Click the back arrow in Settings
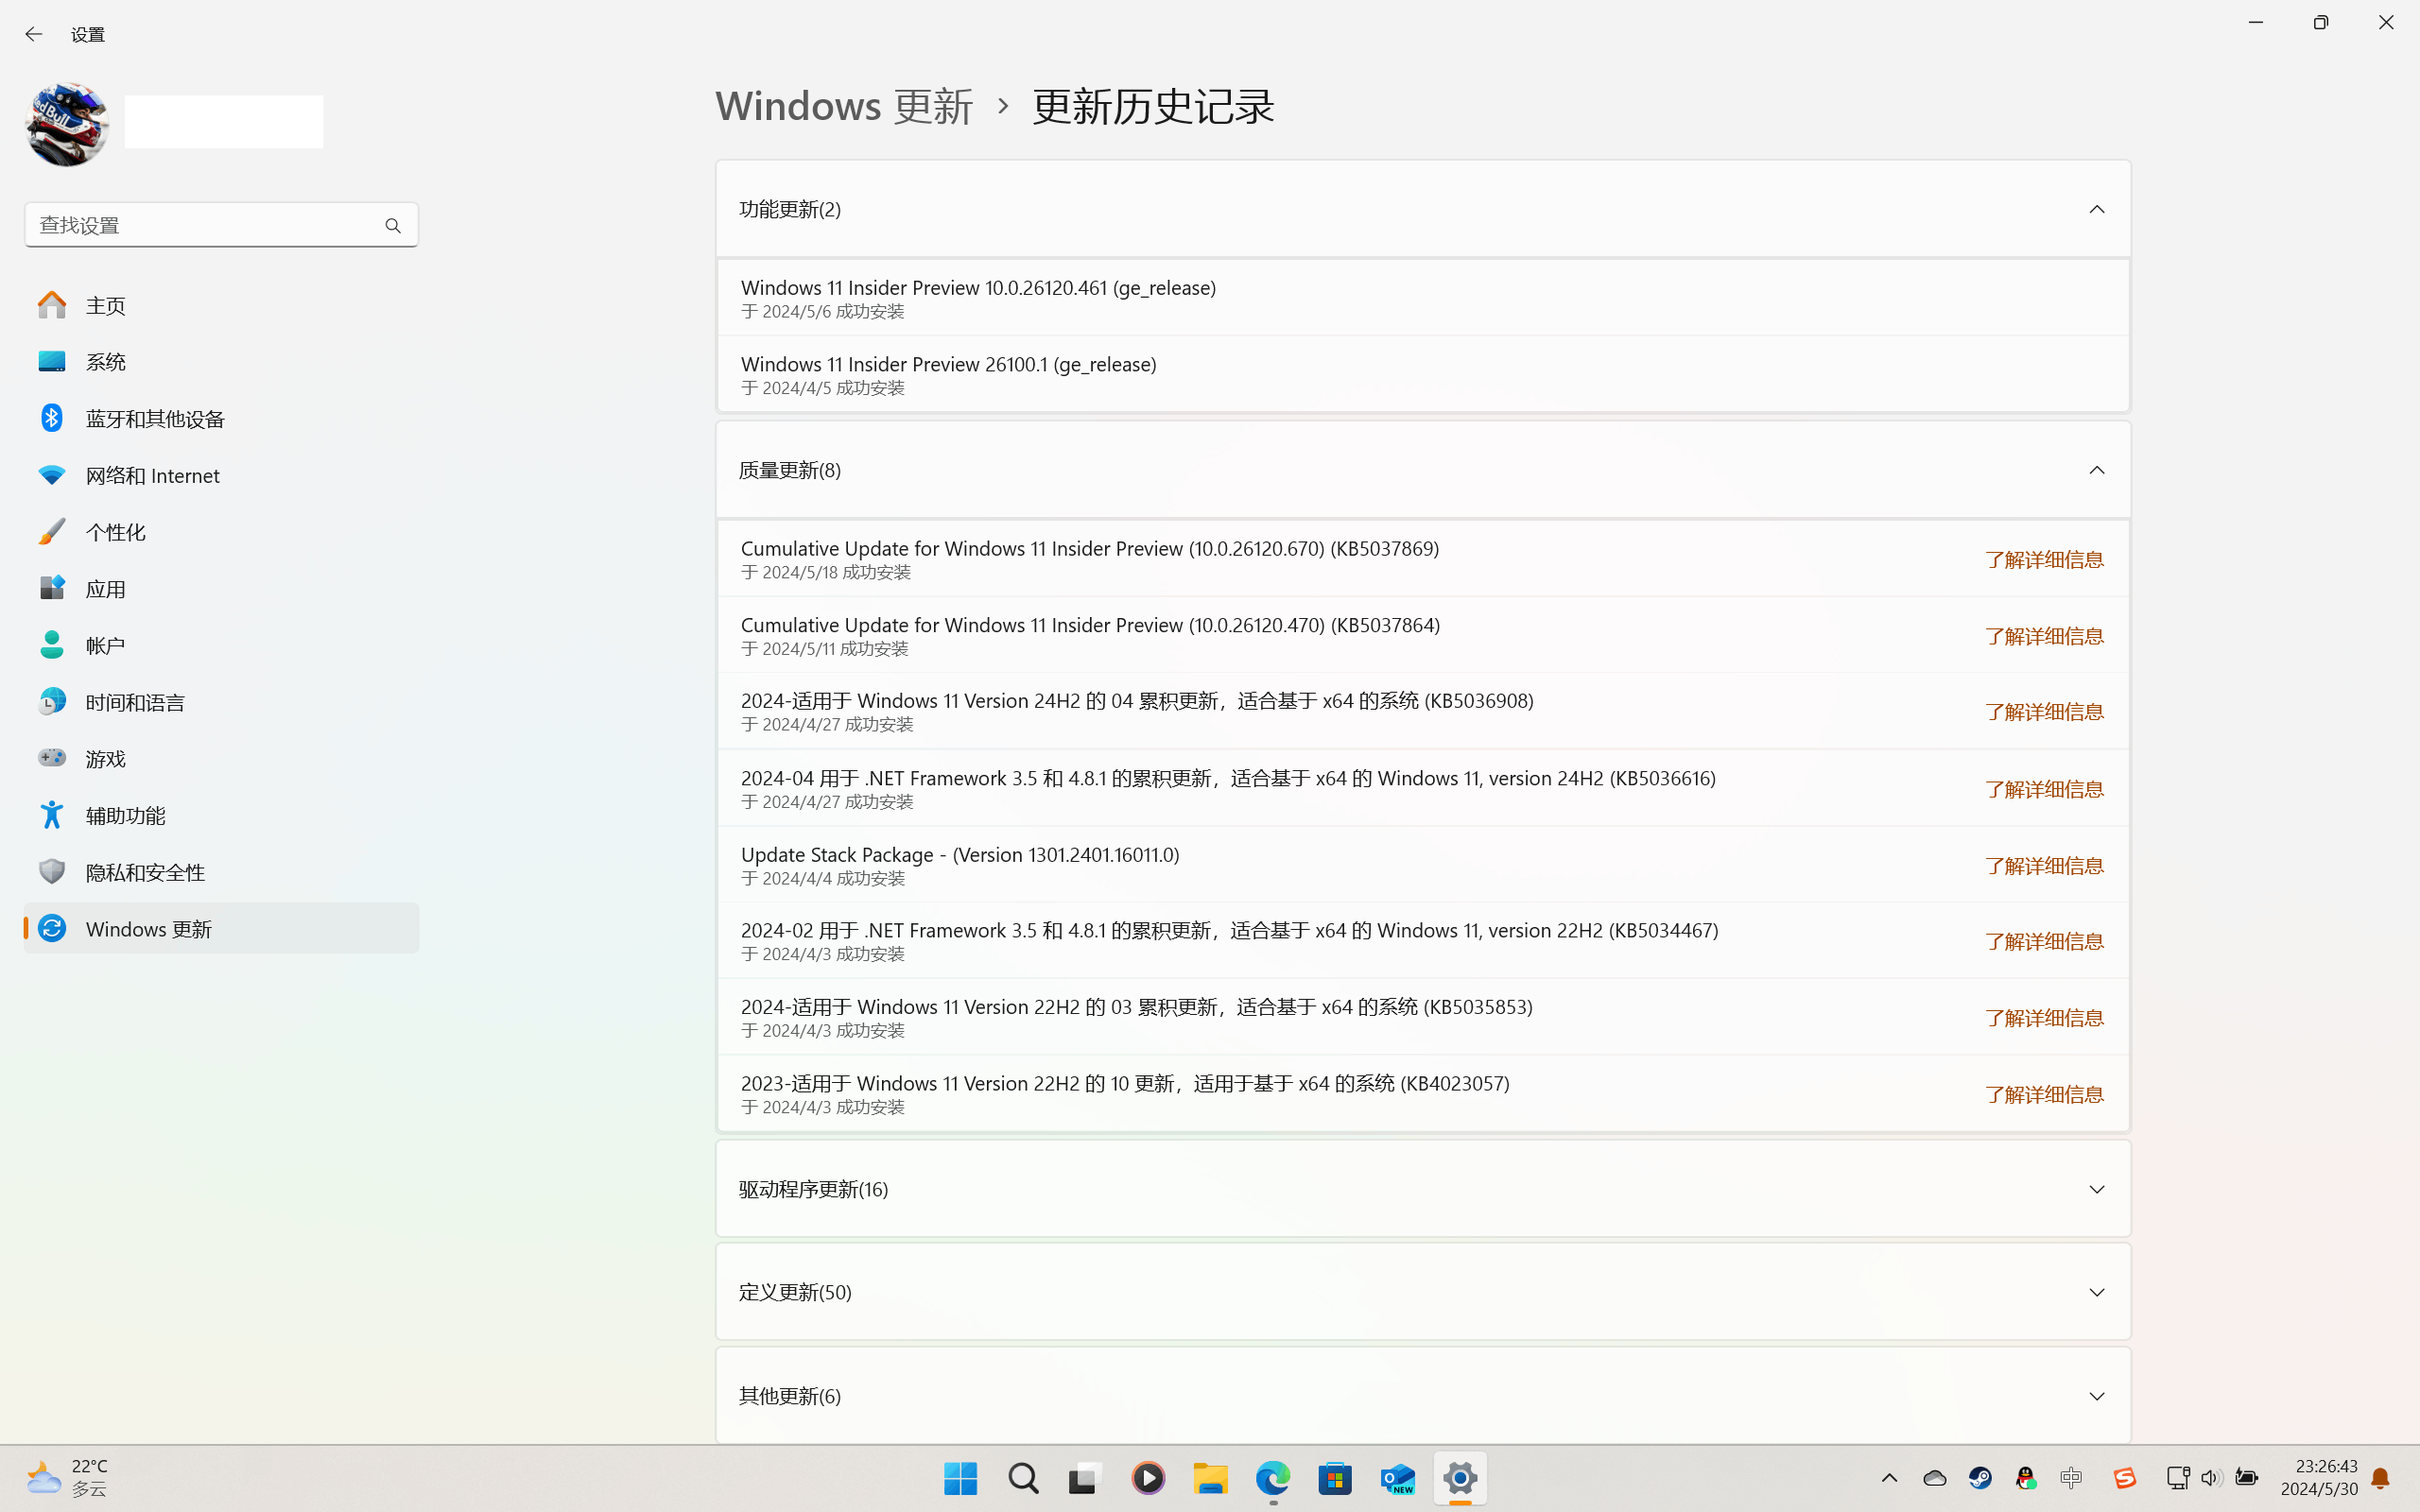The height and width of the screenshot is (1512, 2420). pos(33,34)
